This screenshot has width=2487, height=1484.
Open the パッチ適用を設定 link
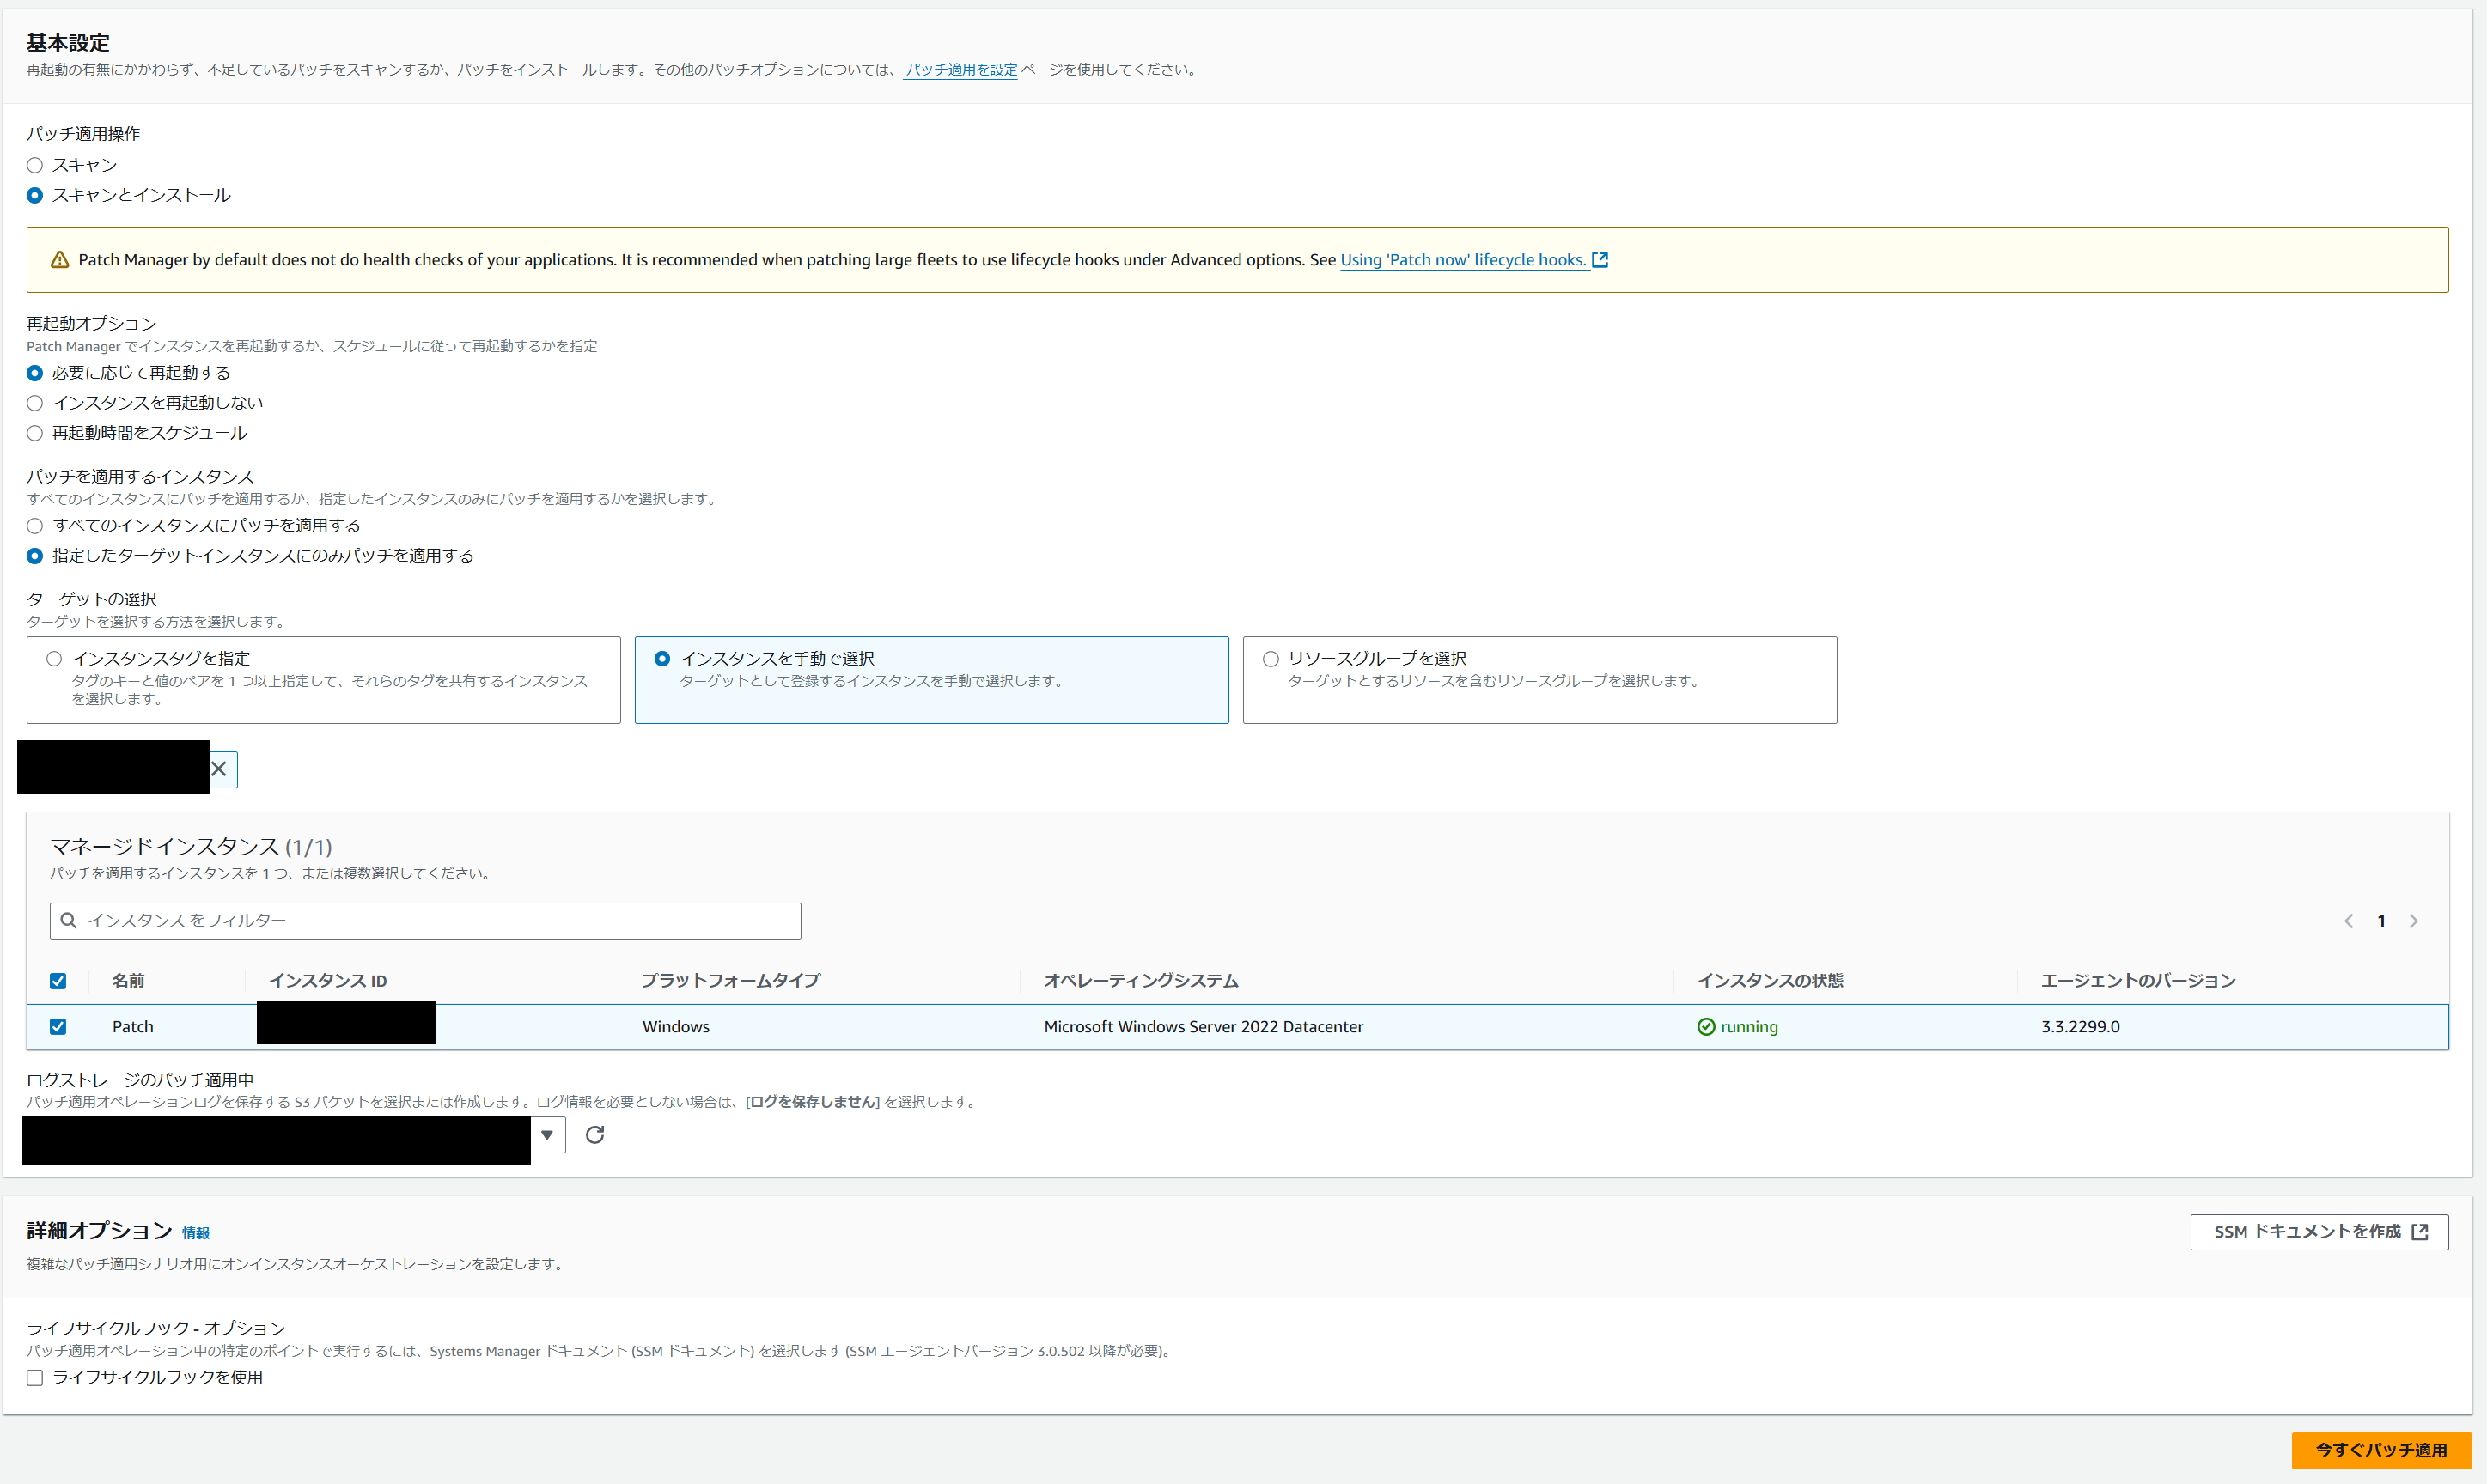click(x=960, y=70)
